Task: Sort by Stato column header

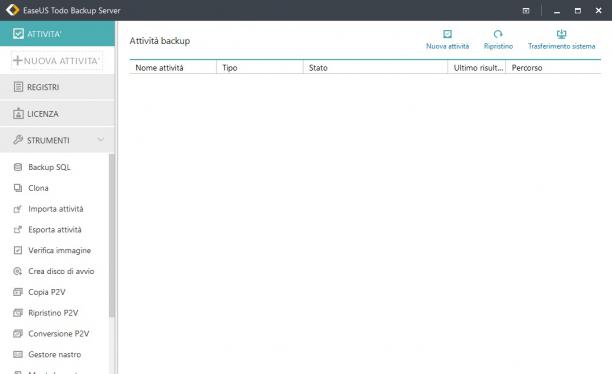Action: click(x=375, y=68)
